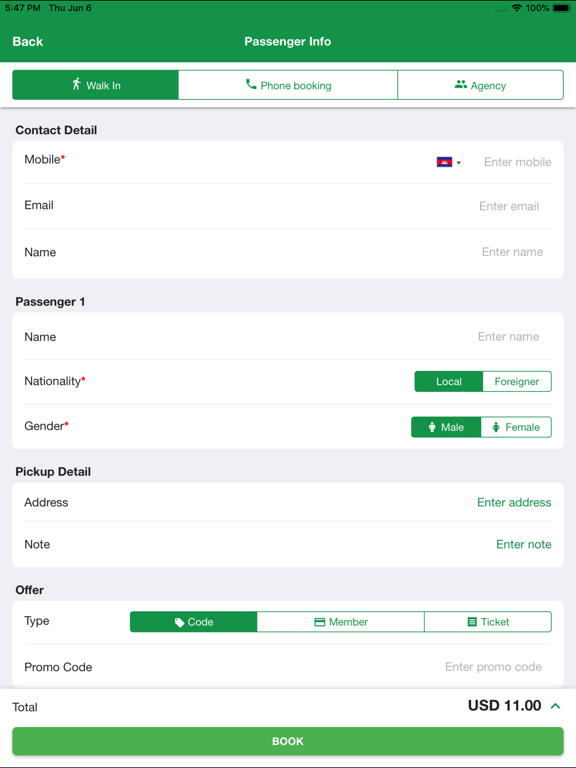Choose Male gender option
The height and width of the screenshot is (768, 576).
pos(446,427)
